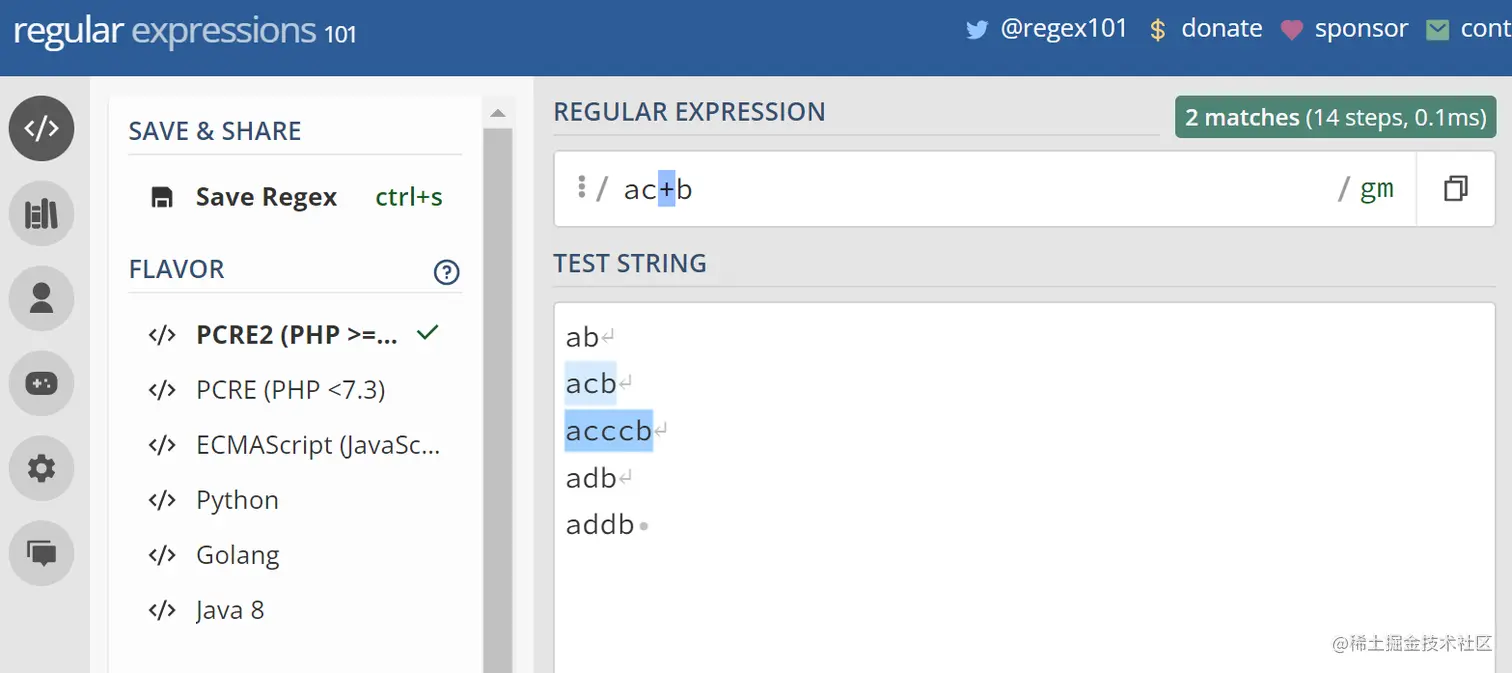Click the flavor help question icon
The height and width of the screenshot is (673, 1512).
pyautogui.click(x=446, y=272)
